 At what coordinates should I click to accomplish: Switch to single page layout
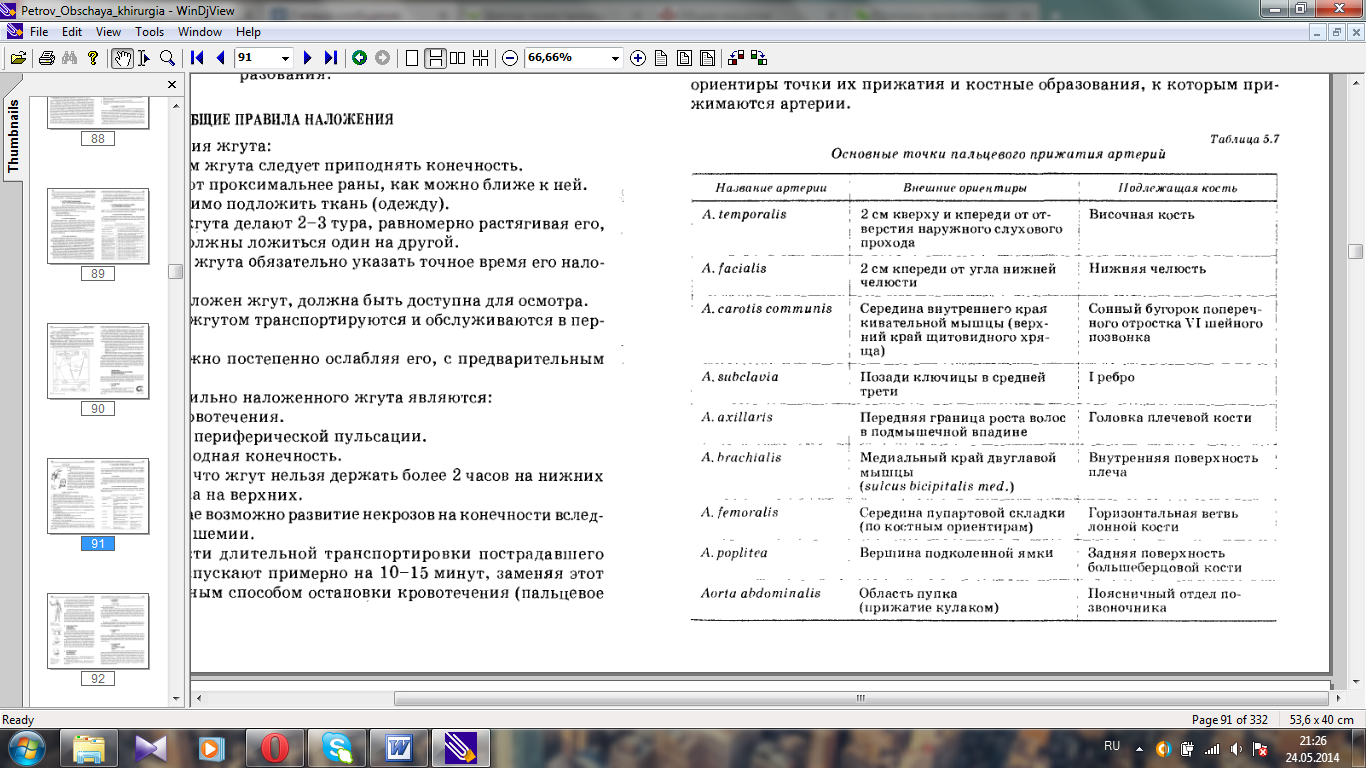[412, 58]
